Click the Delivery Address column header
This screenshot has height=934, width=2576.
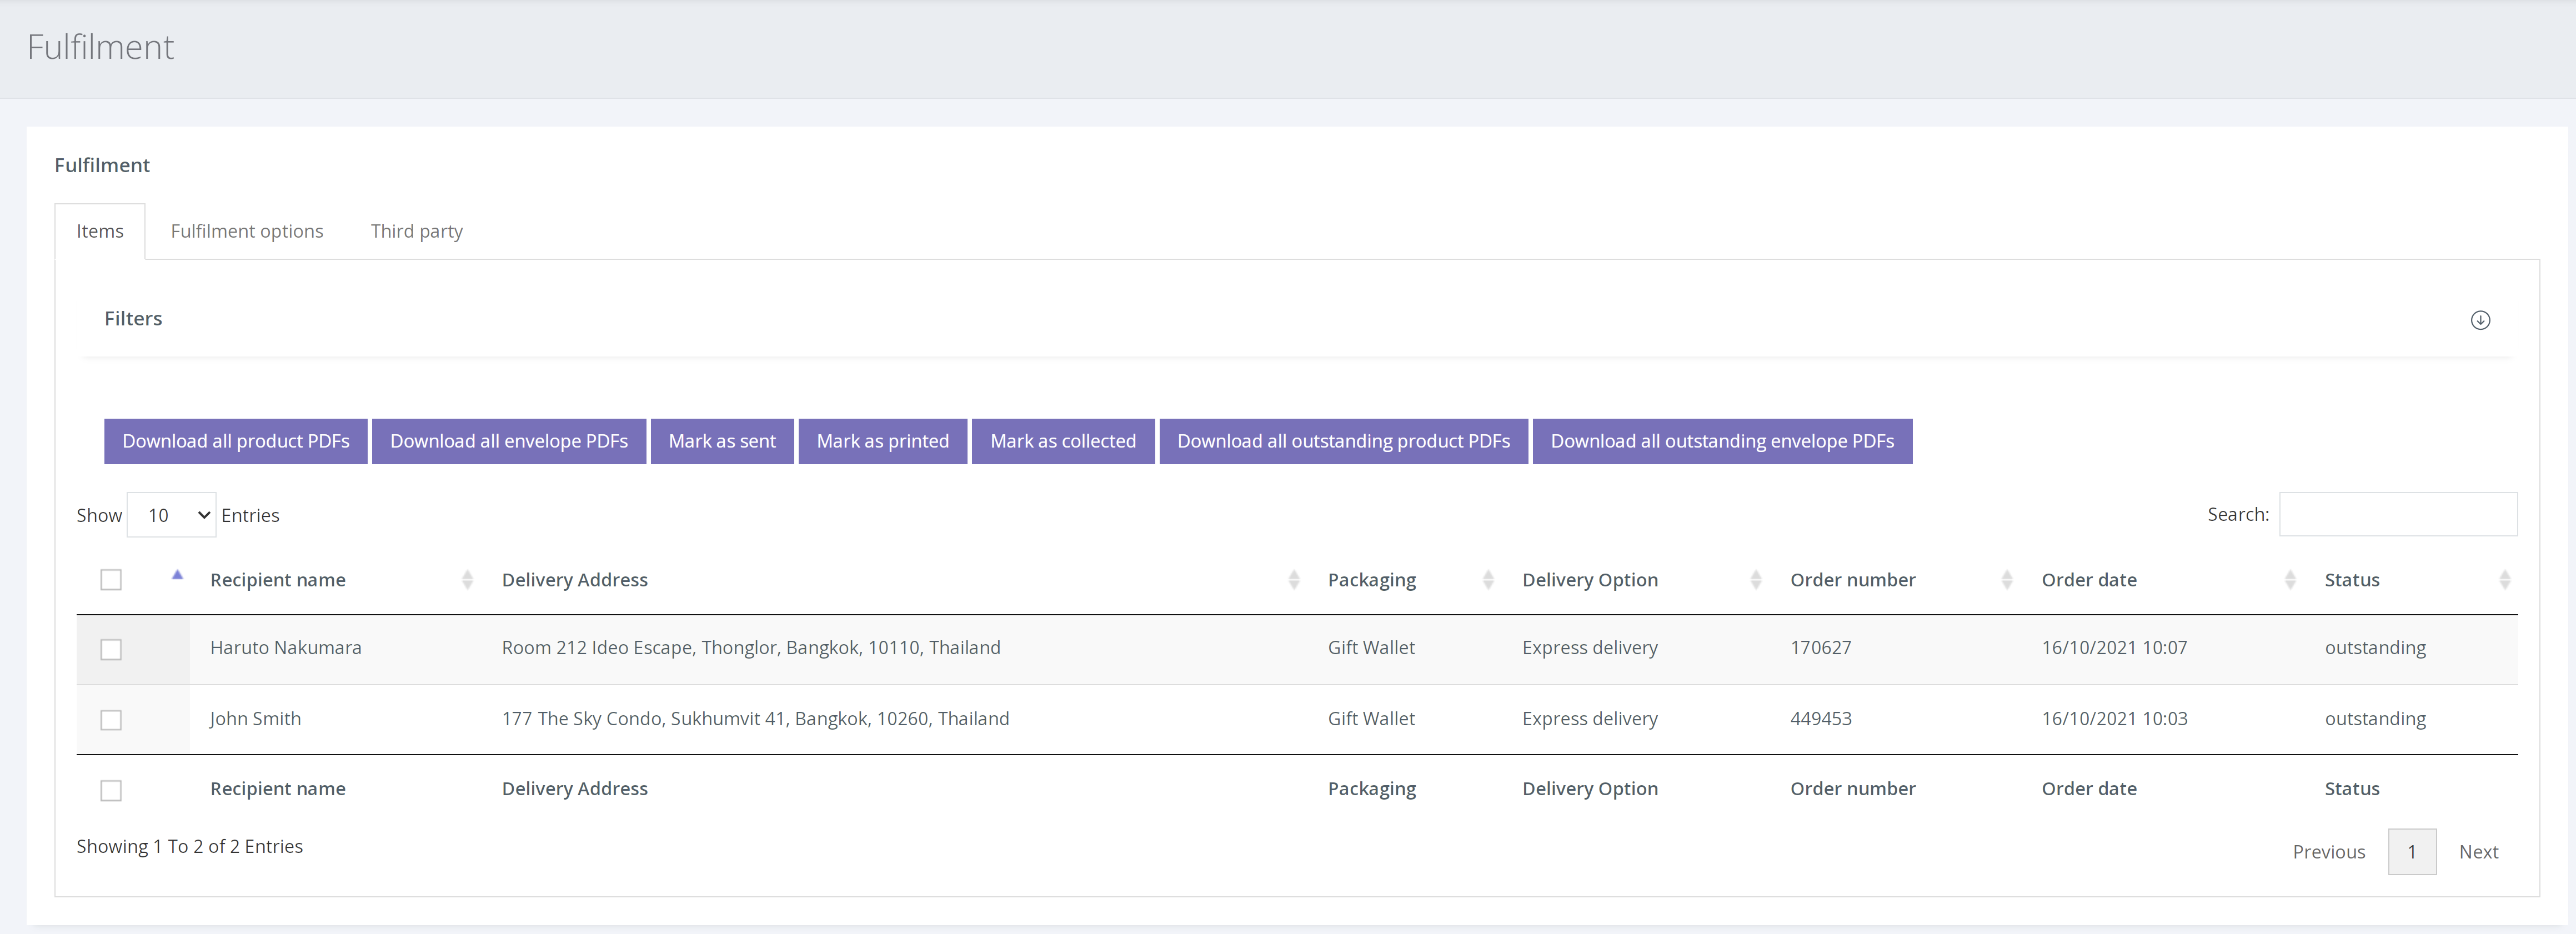coord(575,580)
